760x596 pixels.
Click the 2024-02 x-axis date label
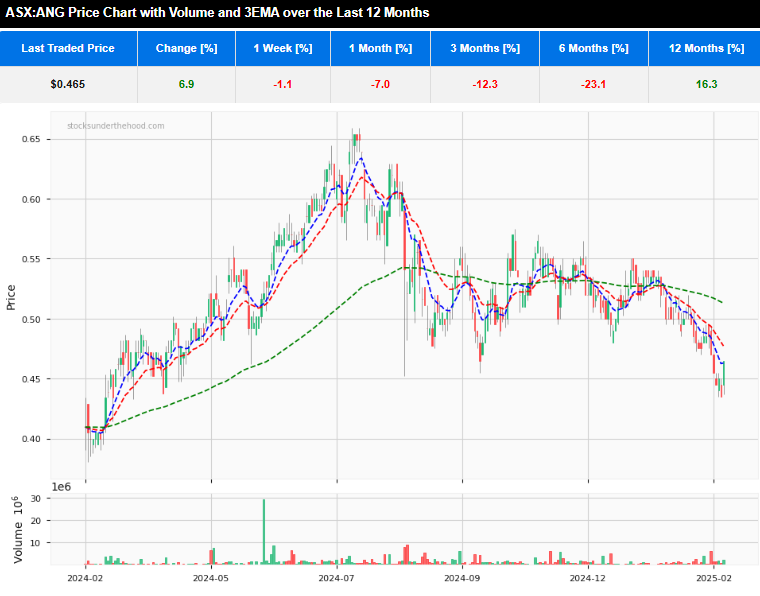click(x=85, y=578)
